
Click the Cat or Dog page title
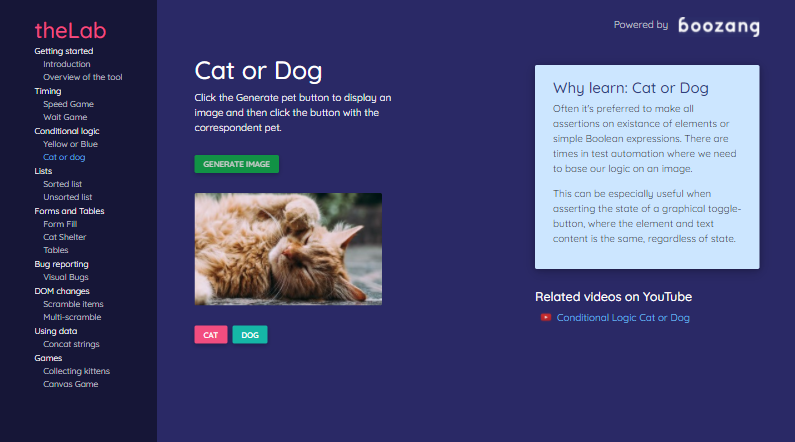click(258, 71)
